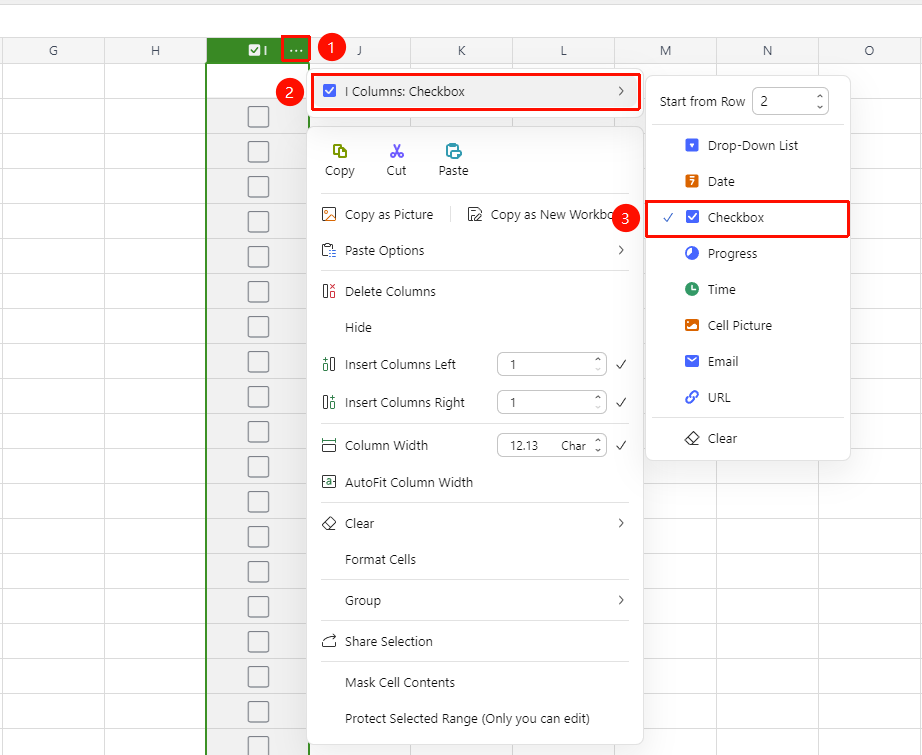This screenshot has width=922, height=755.
Task: Select column N header
Action: coord(767,51)
